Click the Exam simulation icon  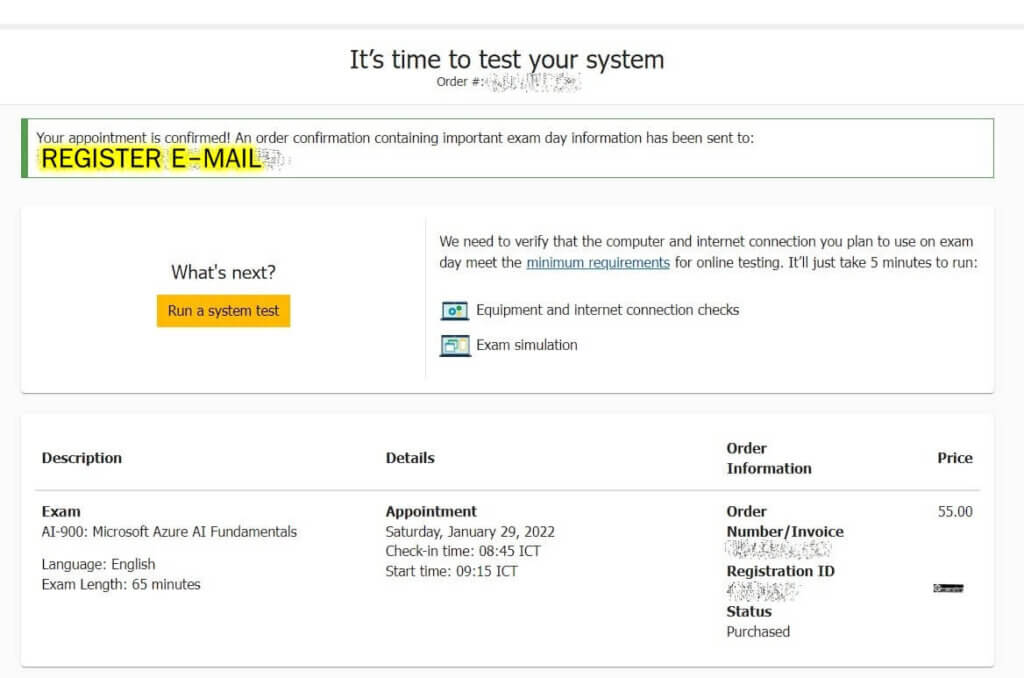coord(455,346)
